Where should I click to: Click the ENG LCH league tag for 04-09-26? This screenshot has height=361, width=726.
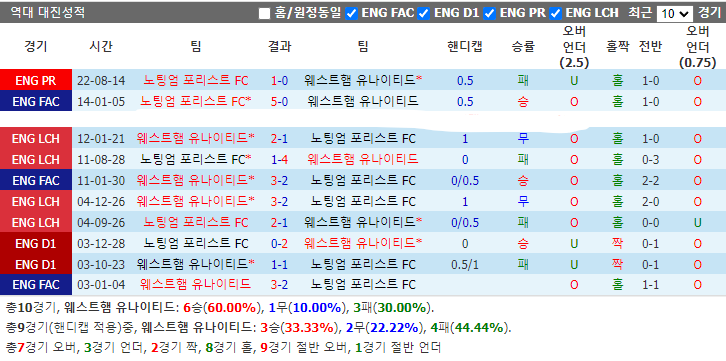(36, 223)
